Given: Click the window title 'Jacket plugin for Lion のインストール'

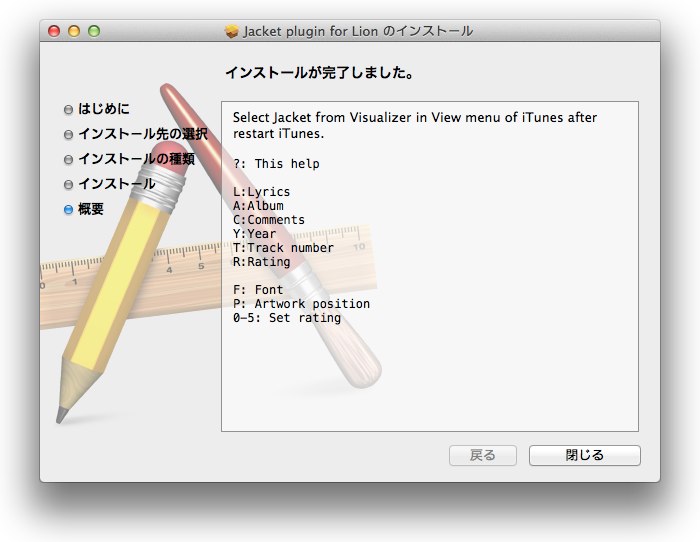Looking at the screenshot, I should click(358, 31).
